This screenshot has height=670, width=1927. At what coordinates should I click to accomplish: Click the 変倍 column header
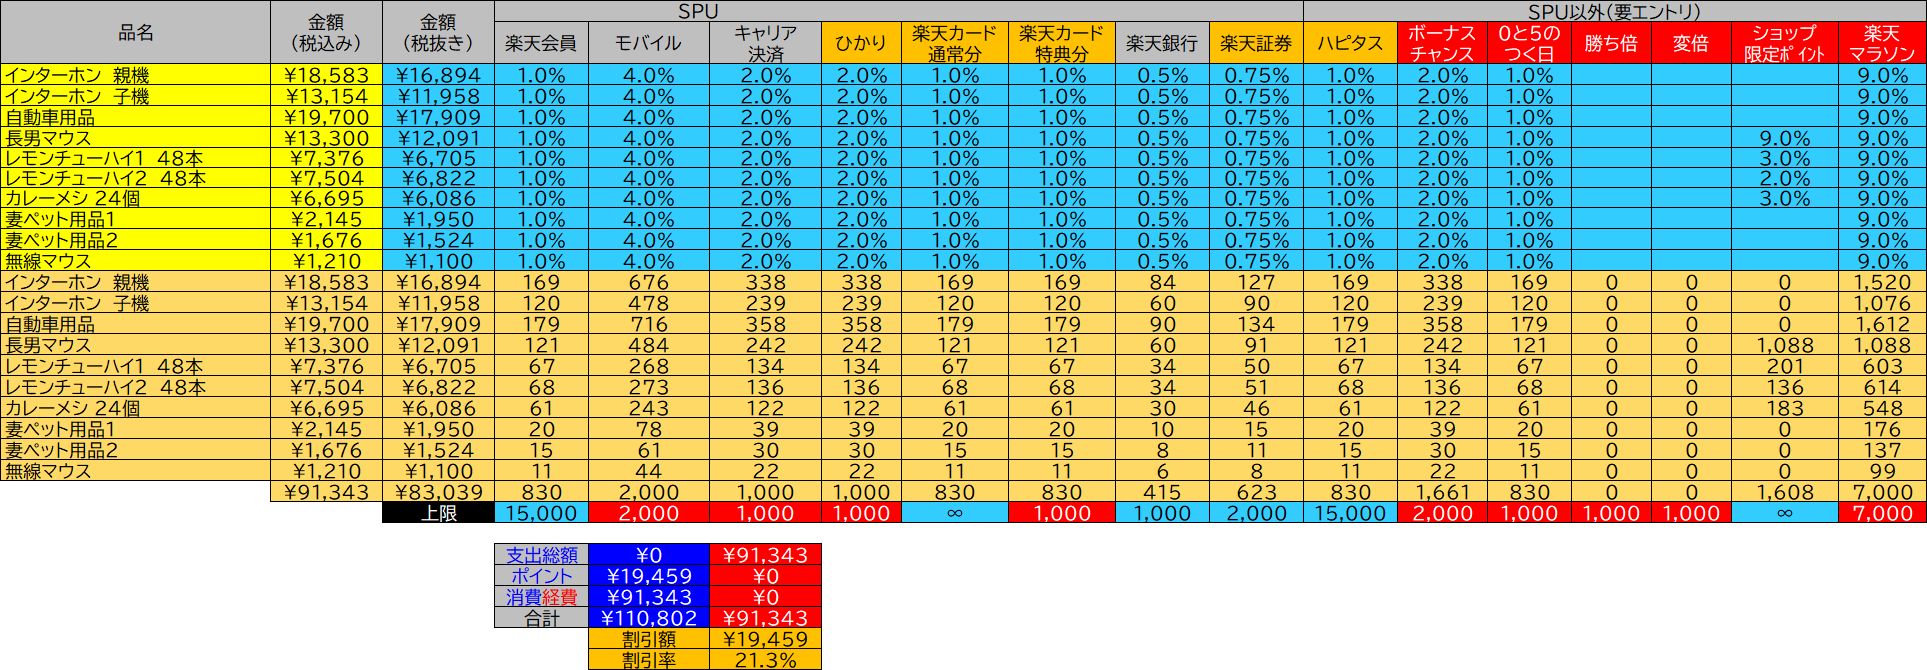point(1691,43)
